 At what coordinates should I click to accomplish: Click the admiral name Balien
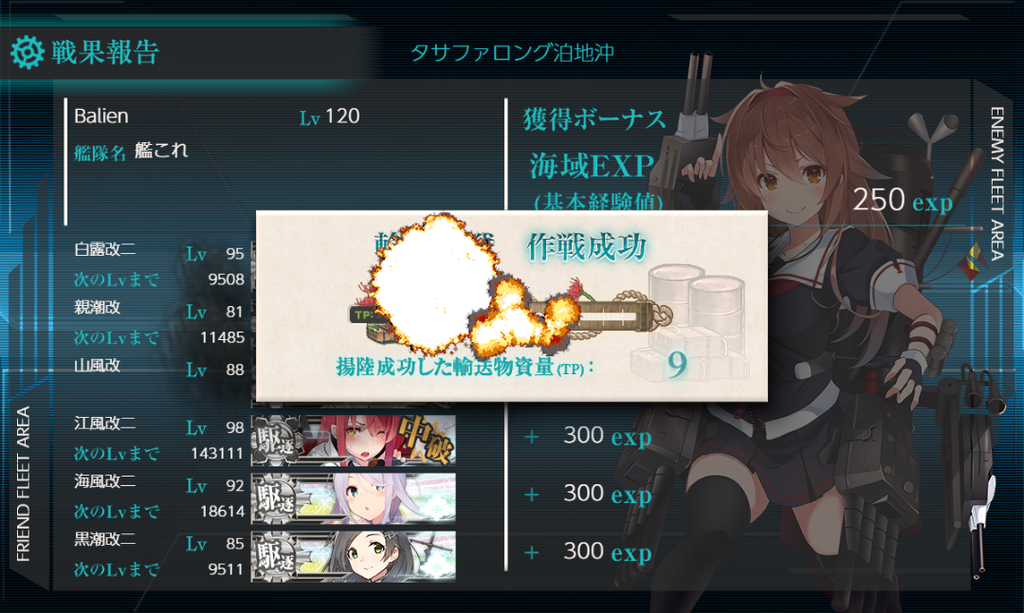101,116
